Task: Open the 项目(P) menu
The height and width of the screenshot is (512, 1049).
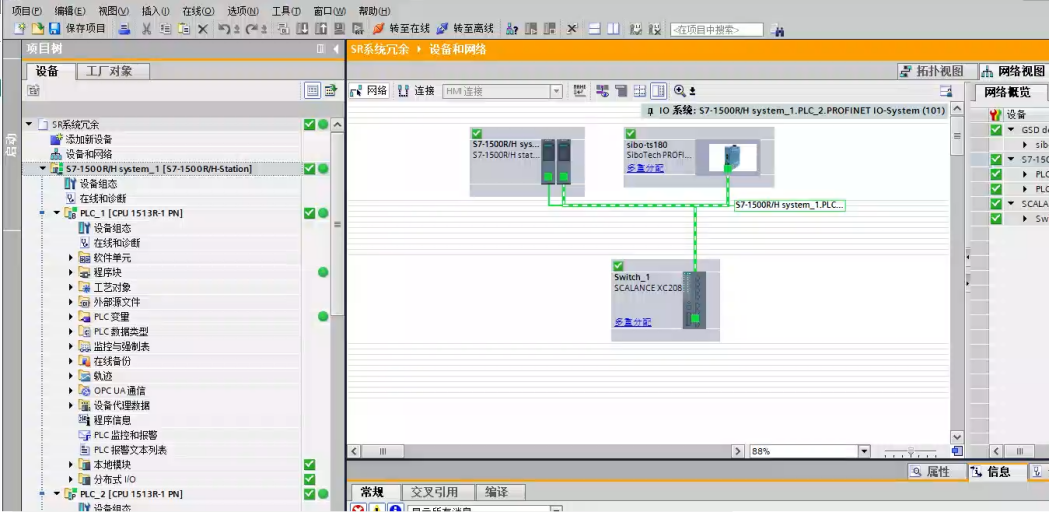Action: (27, 11)
